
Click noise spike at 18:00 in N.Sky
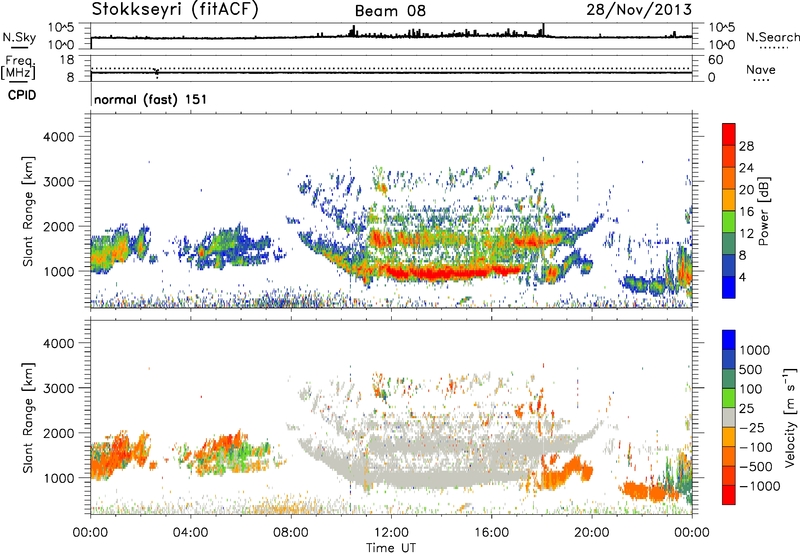544,30
